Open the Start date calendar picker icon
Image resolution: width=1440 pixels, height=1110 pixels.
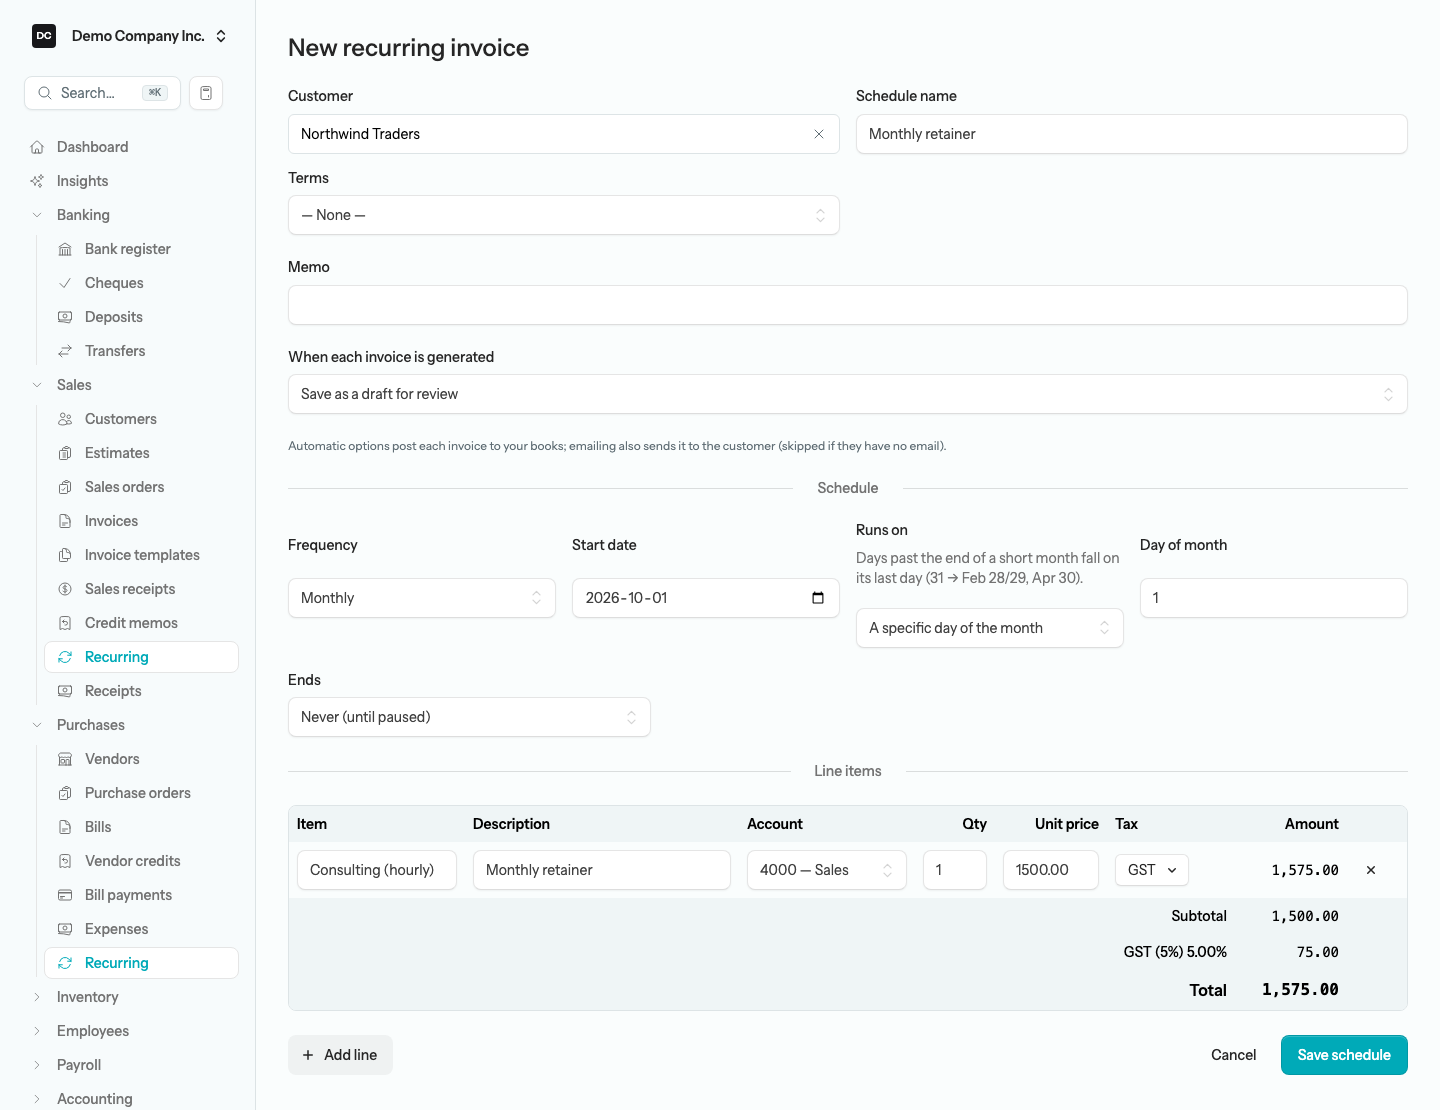tap(818, 598)
